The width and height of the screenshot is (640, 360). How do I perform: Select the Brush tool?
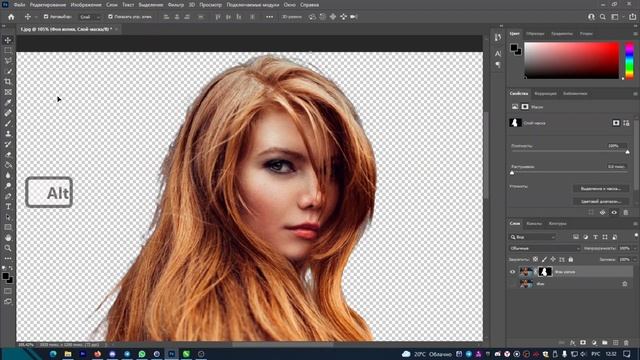[x=8, y=123]
